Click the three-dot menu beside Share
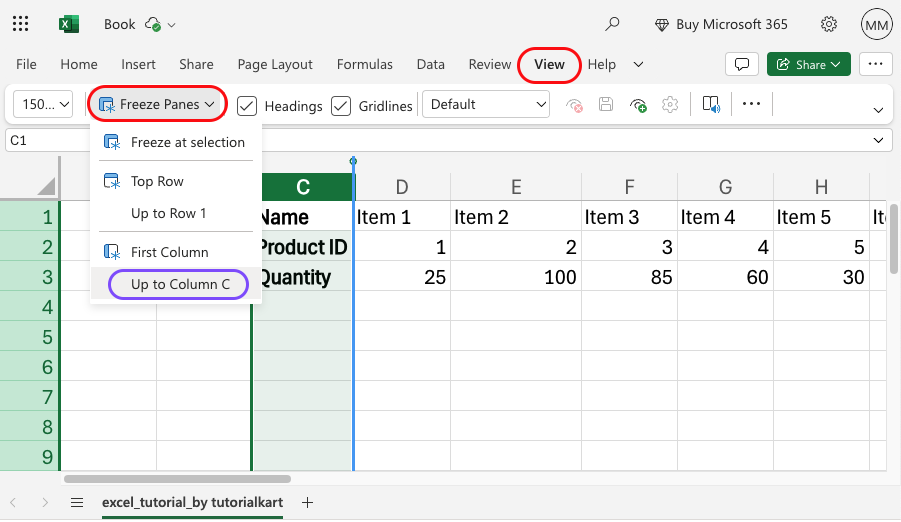Screen dimensions: 901x522 pyautogui.click(x=876, y=64)
